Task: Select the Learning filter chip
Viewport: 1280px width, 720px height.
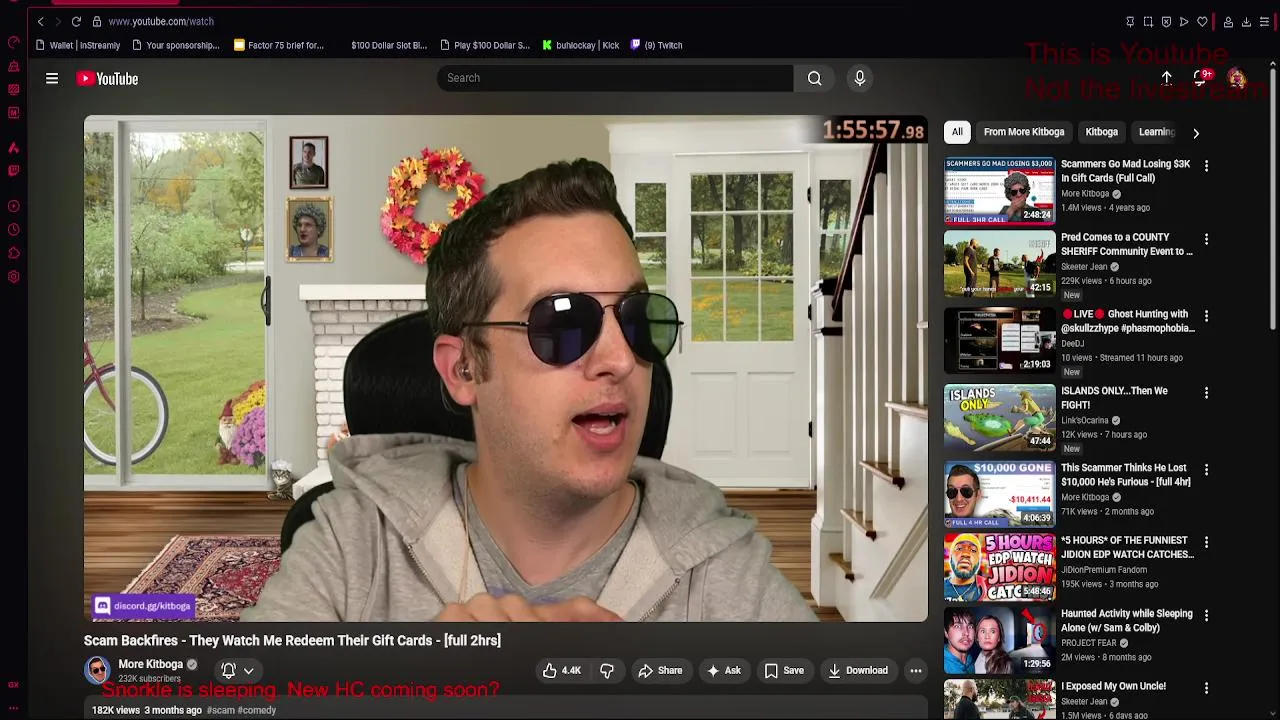Action: pyautogui.click(x=1156, y=132)
